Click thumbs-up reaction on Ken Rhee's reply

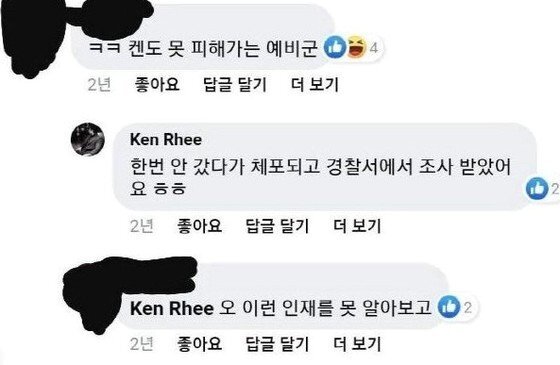(x=537, y=188)
